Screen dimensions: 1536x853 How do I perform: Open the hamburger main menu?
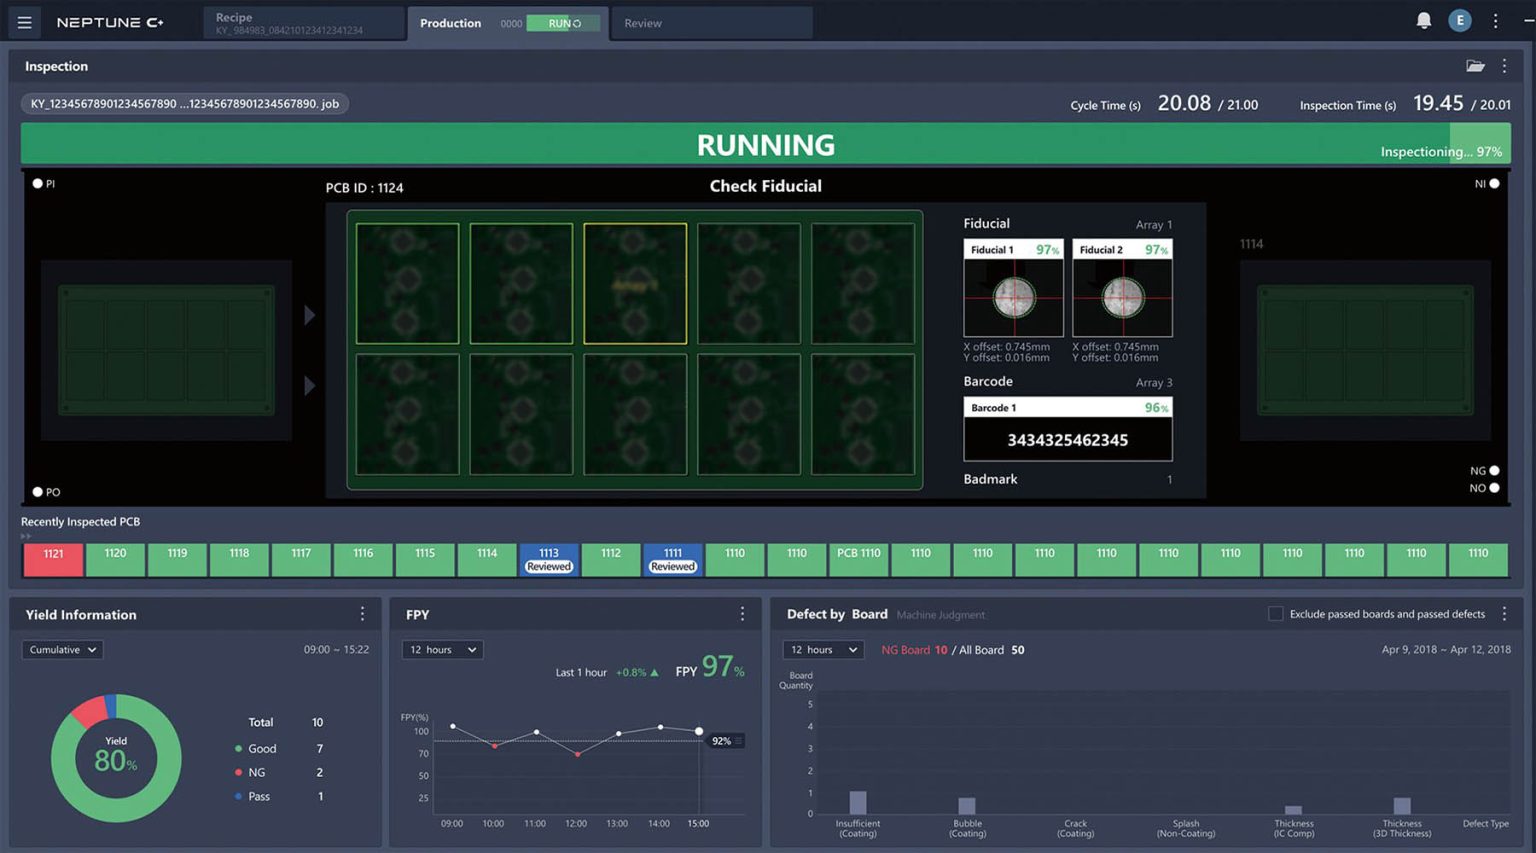(24, 22)
